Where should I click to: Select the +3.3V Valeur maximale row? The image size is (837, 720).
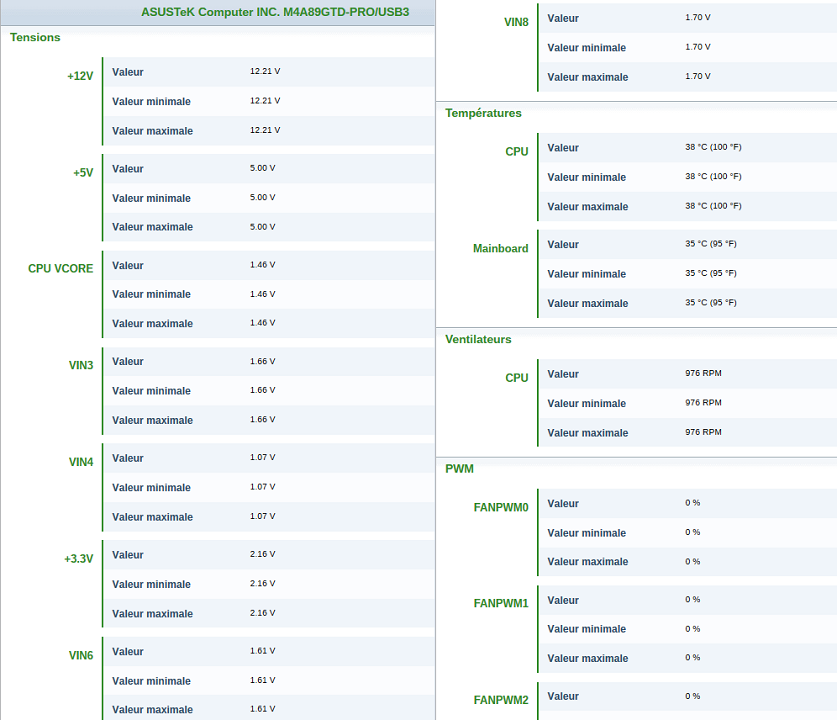coord(269,613)
